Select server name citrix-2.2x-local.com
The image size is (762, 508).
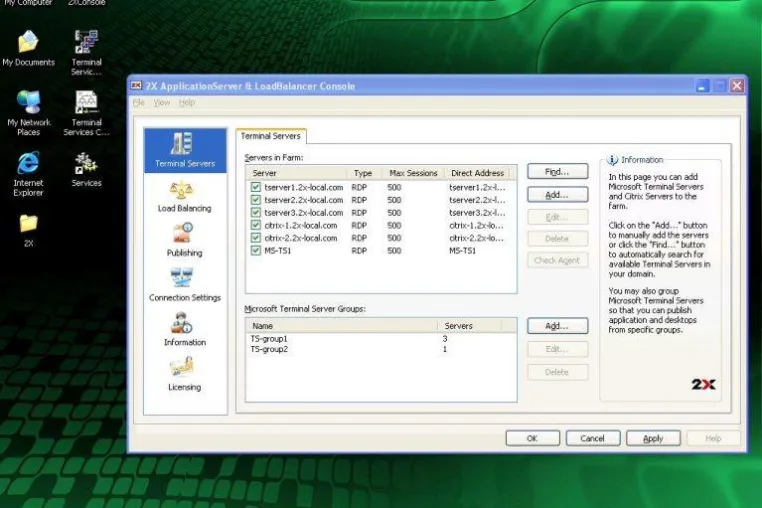pyautogui.click(x=301, y=238)
